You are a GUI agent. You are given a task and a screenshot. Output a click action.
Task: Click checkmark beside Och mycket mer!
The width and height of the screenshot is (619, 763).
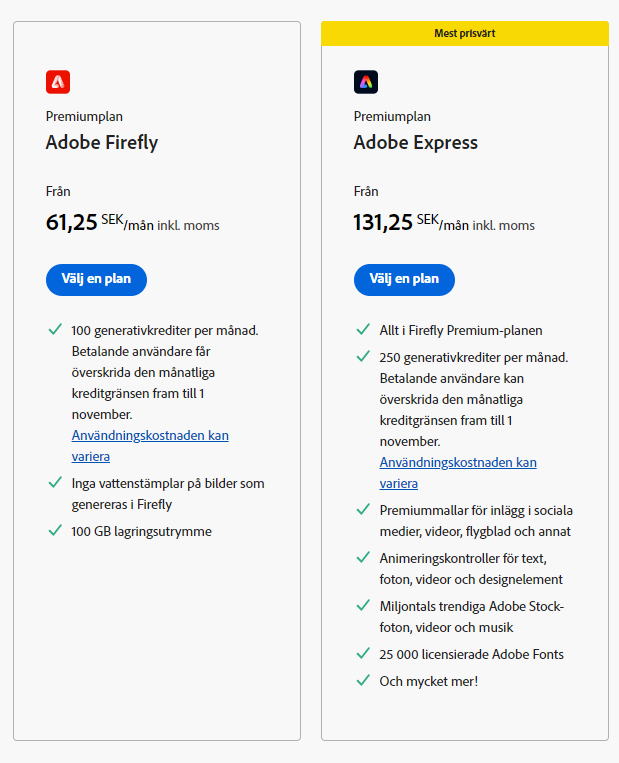pyautogui.click(x=363, y=680)
